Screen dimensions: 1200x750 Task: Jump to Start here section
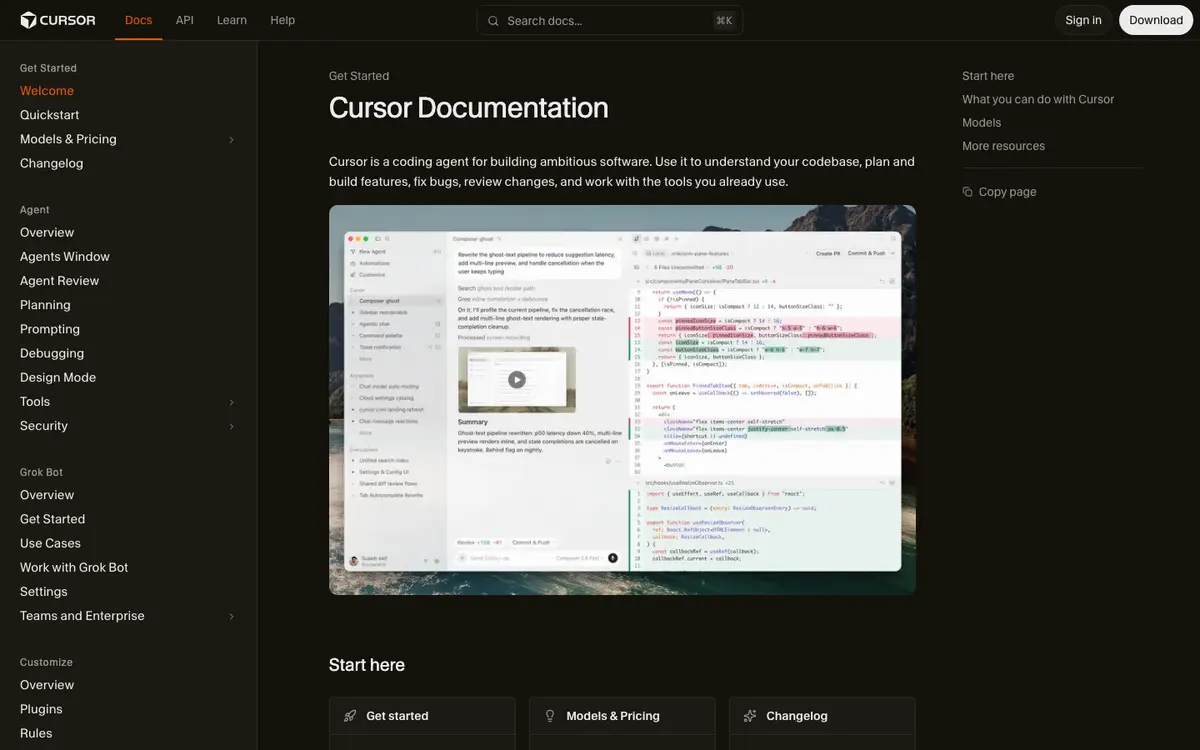(988, 76)
